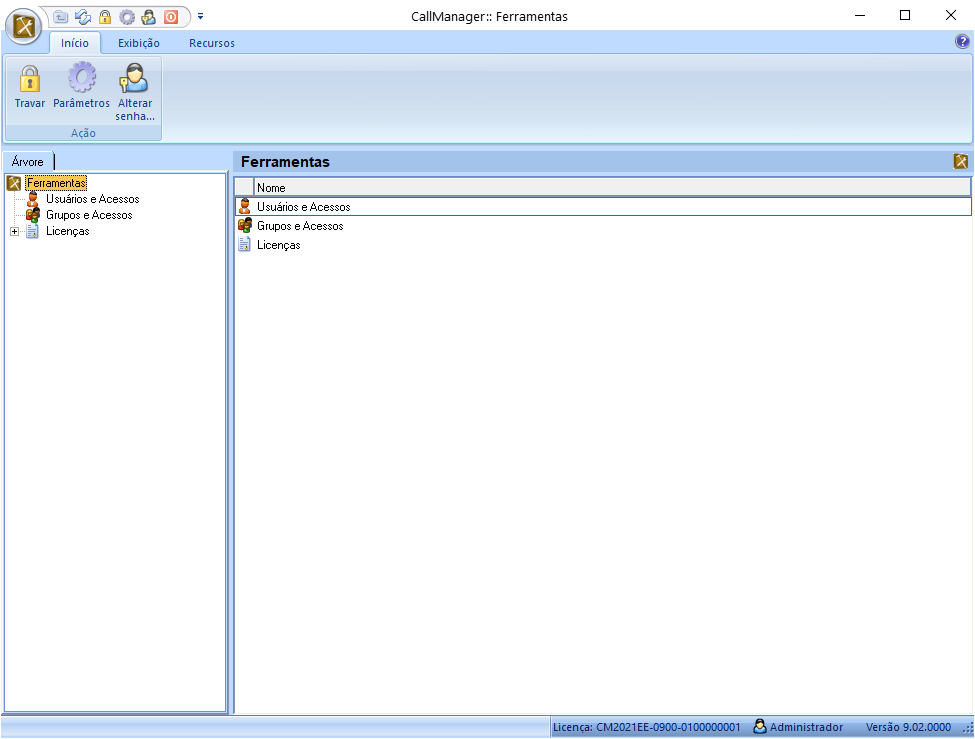Click the group icon in Grupos e Acessos list row
The image size is (975, 739).
point(245,226)
